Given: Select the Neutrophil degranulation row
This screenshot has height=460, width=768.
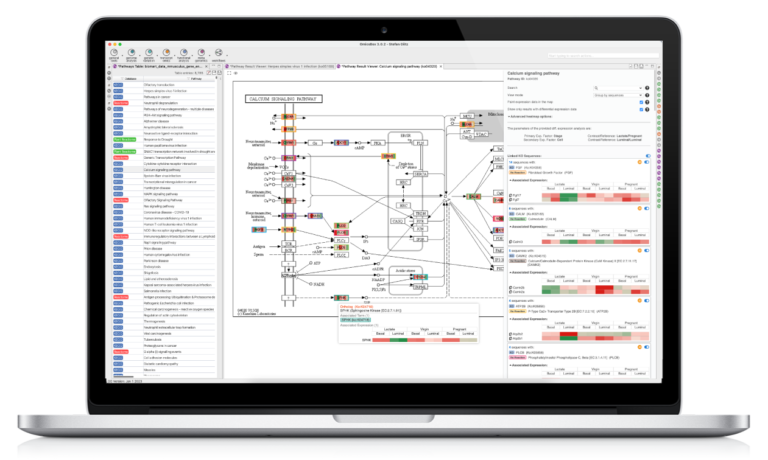Looking at the screenshot, I should point(162,103).
